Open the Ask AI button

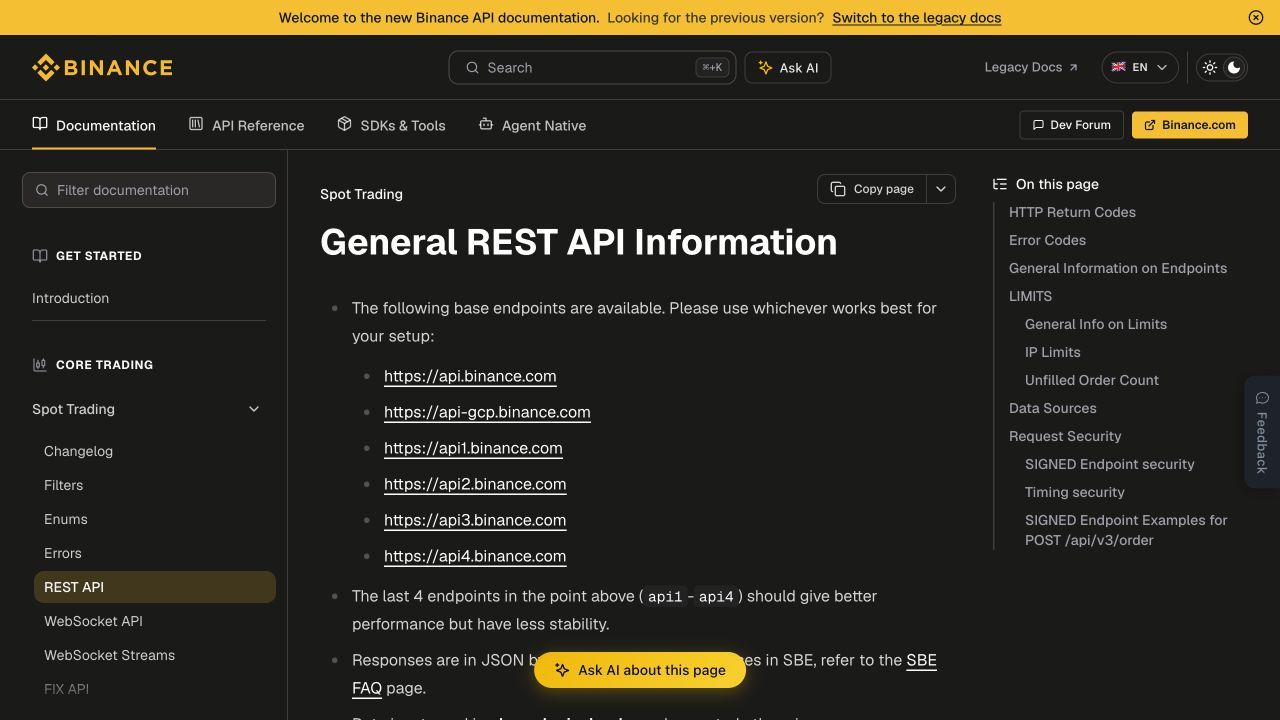(x=788, y=68)
